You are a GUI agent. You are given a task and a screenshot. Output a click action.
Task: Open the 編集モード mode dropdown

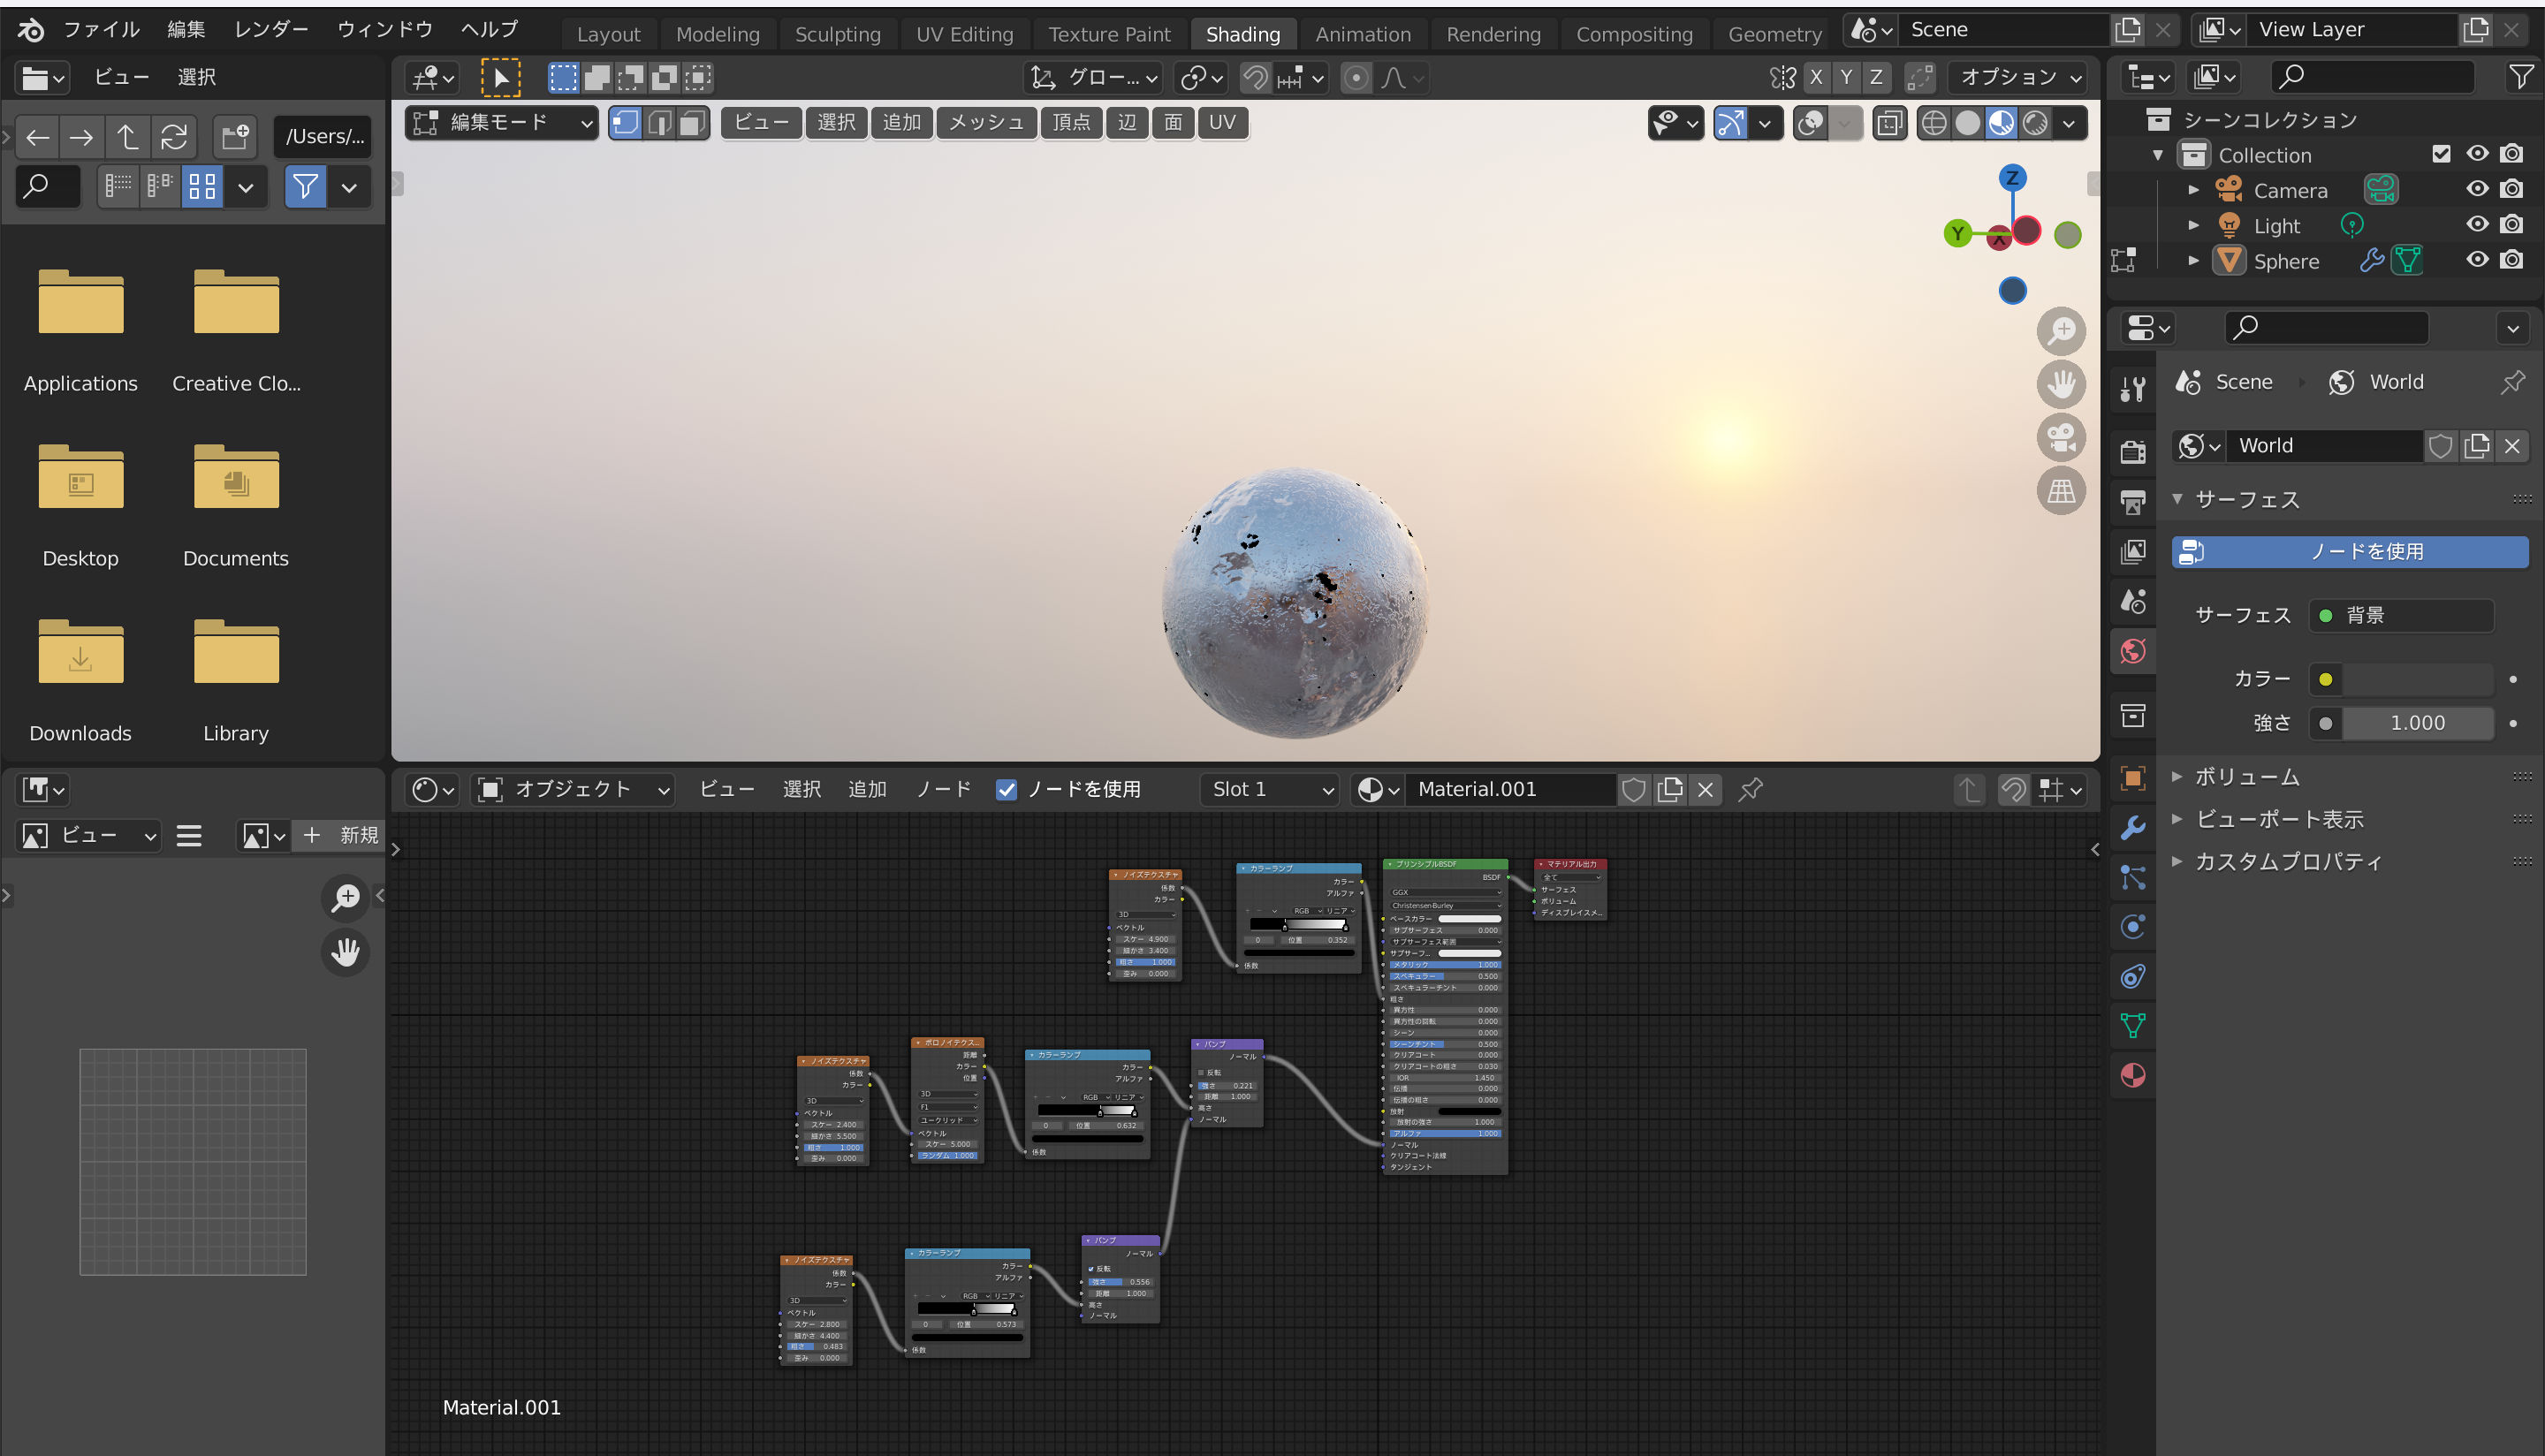(x=503, y=123)
